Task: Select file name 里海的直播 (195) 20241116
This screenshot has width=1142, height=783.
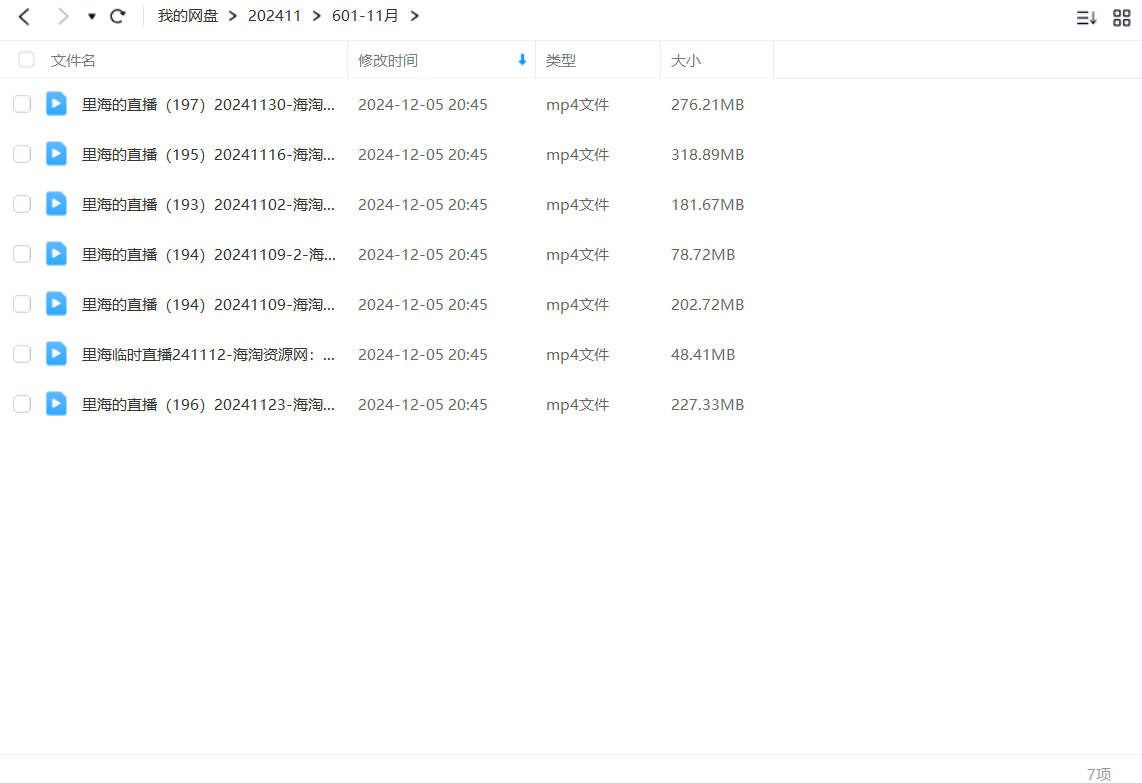Action: pyautogui.click(x=208, y=155)
